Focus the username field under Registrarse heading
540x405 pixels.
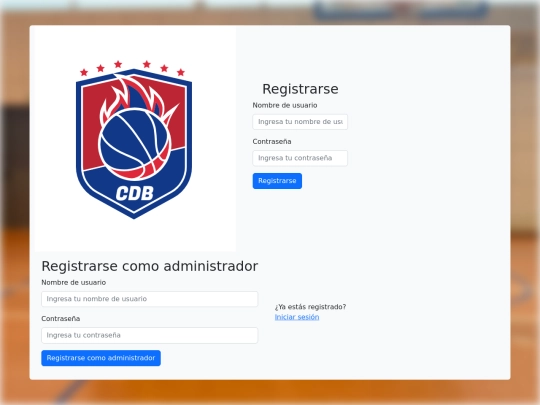click(x=300, y=122)
